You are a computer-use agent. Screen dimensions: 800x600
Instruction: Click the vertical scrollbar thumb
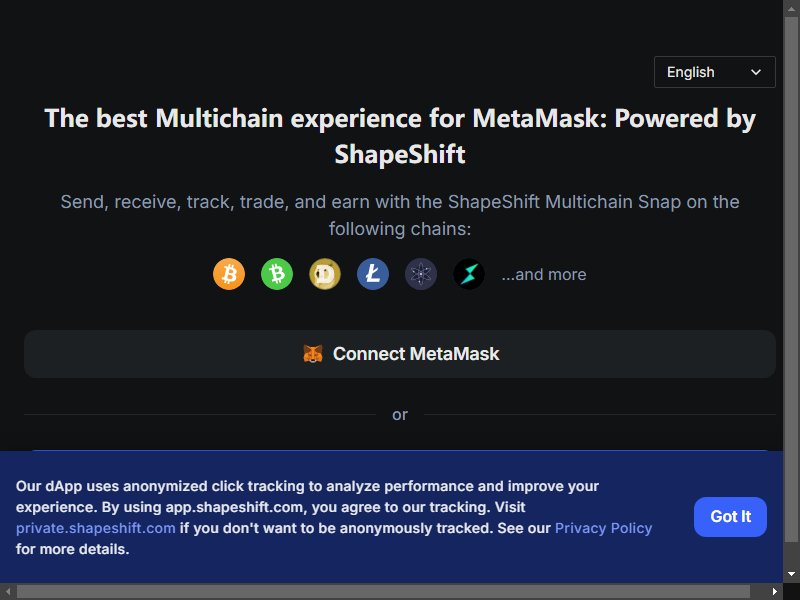point(791,280)
